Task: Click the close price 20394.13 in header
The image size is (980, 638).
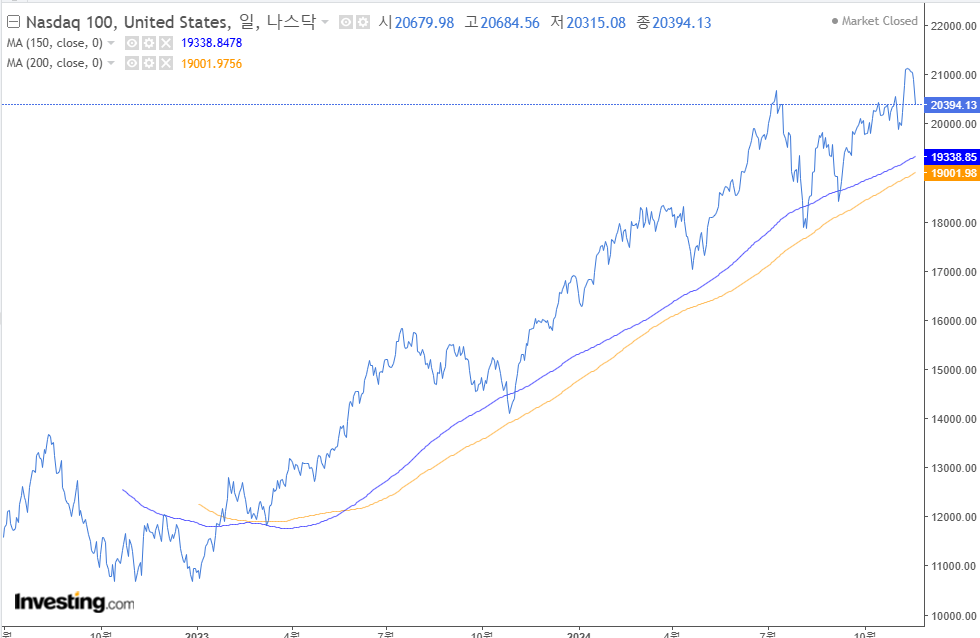Action: [x=682, y=23]
